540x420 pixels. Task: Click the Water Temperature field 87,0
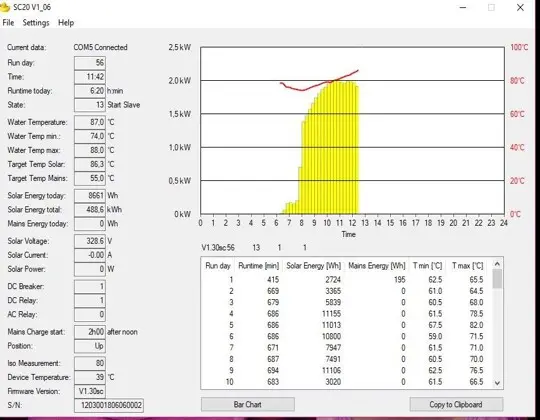coord(90,122)
